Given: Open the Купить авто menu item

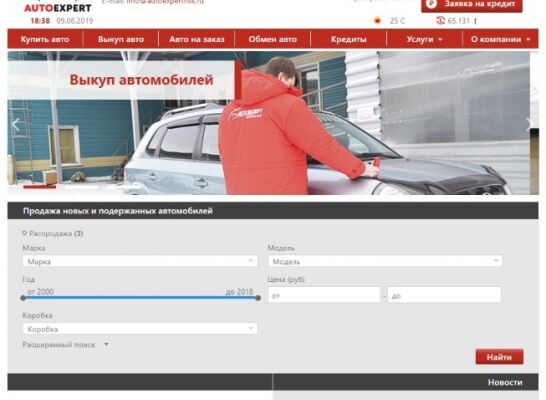Looking at the screenshot, I should 45,39.
